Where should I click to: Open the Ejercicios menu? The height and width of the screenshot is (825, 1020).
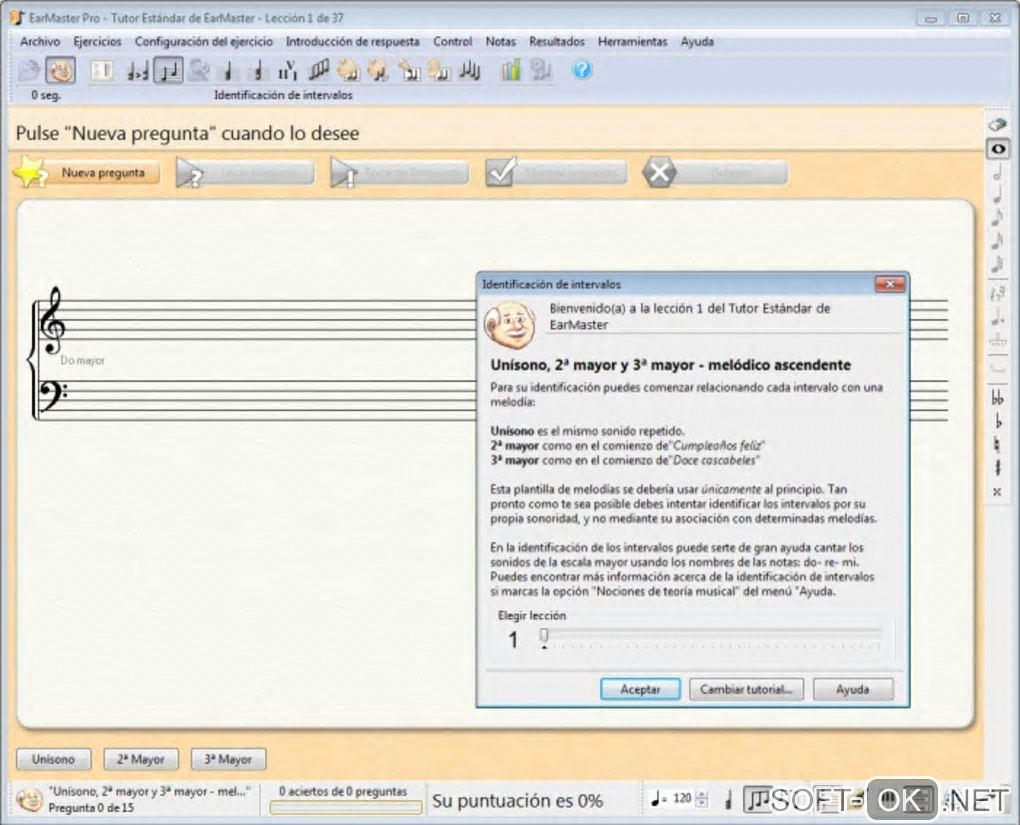tap(97, 42)
